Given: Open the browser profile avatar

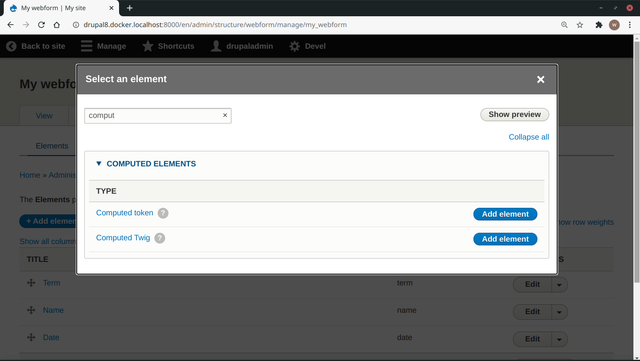Looking at the screenshot, I should 614,25.
